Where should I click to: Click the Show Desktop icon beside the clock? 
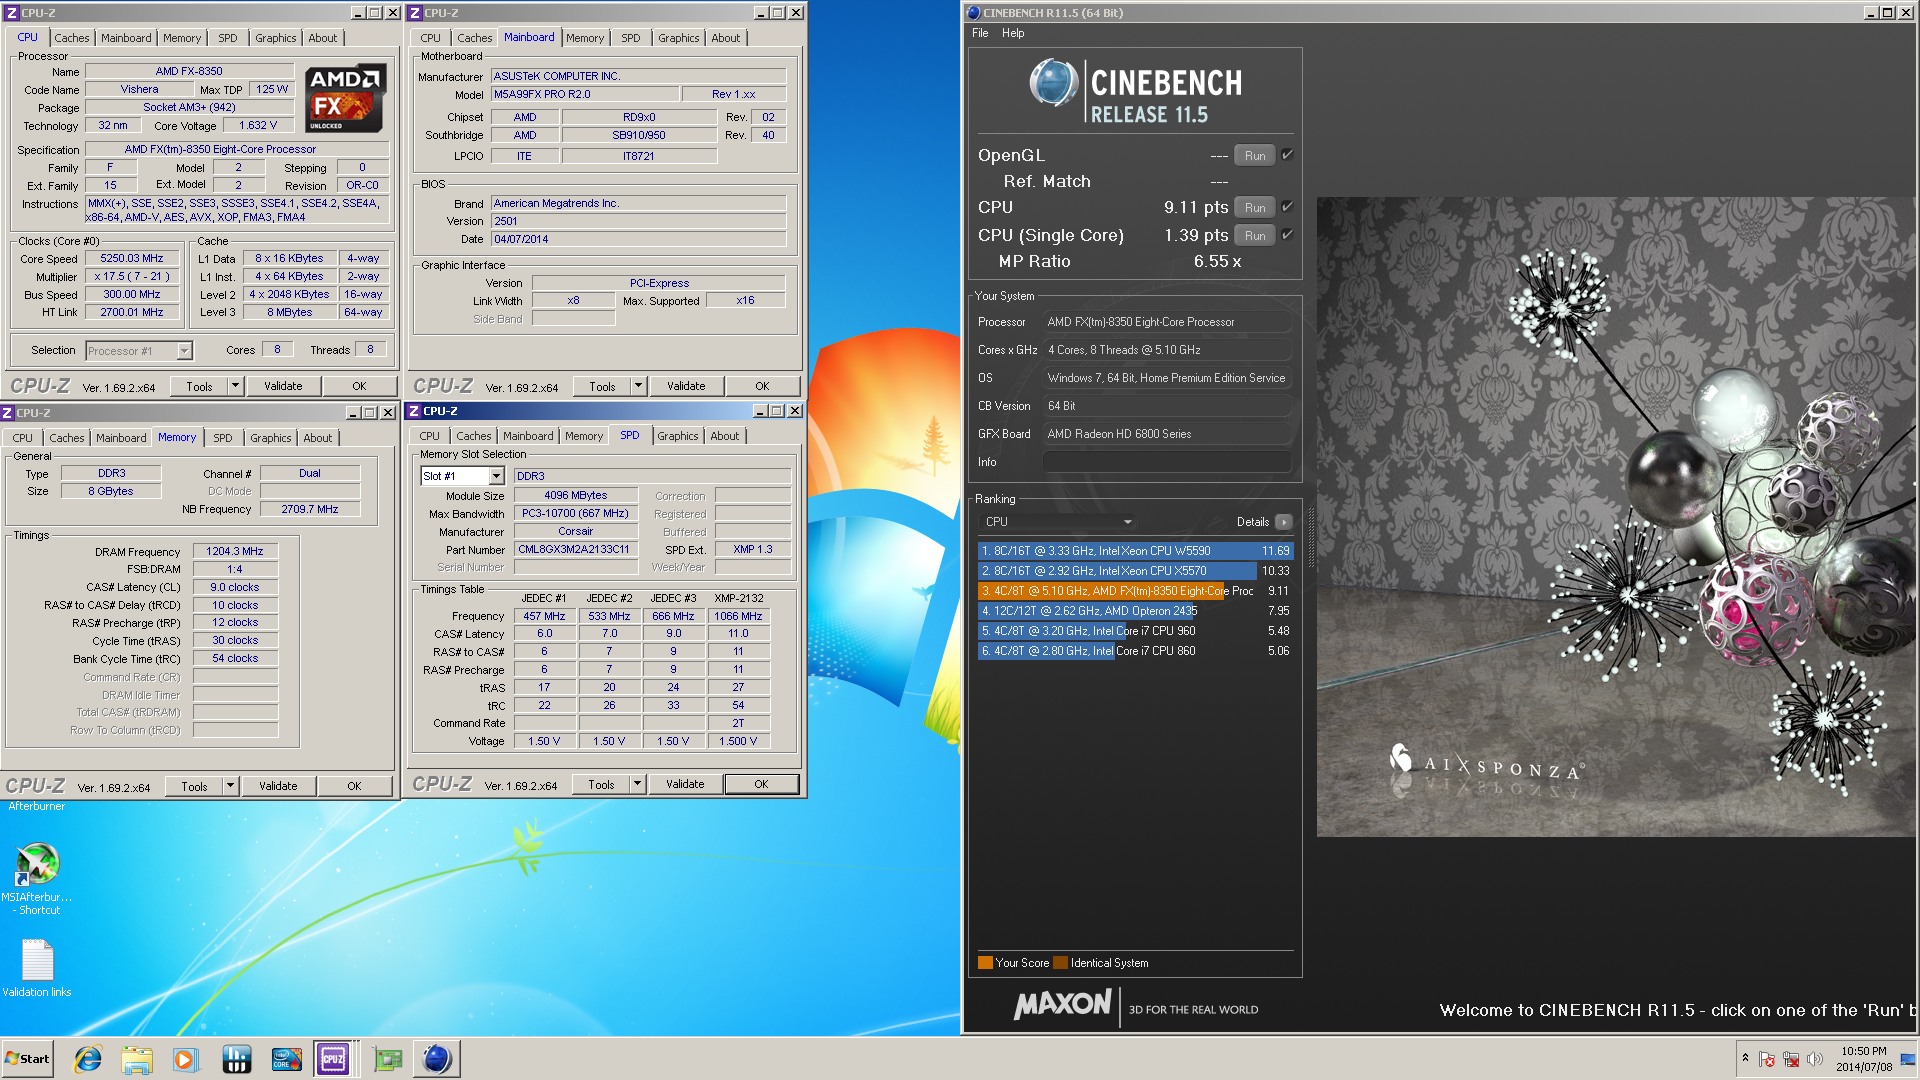(1908, 1059)
